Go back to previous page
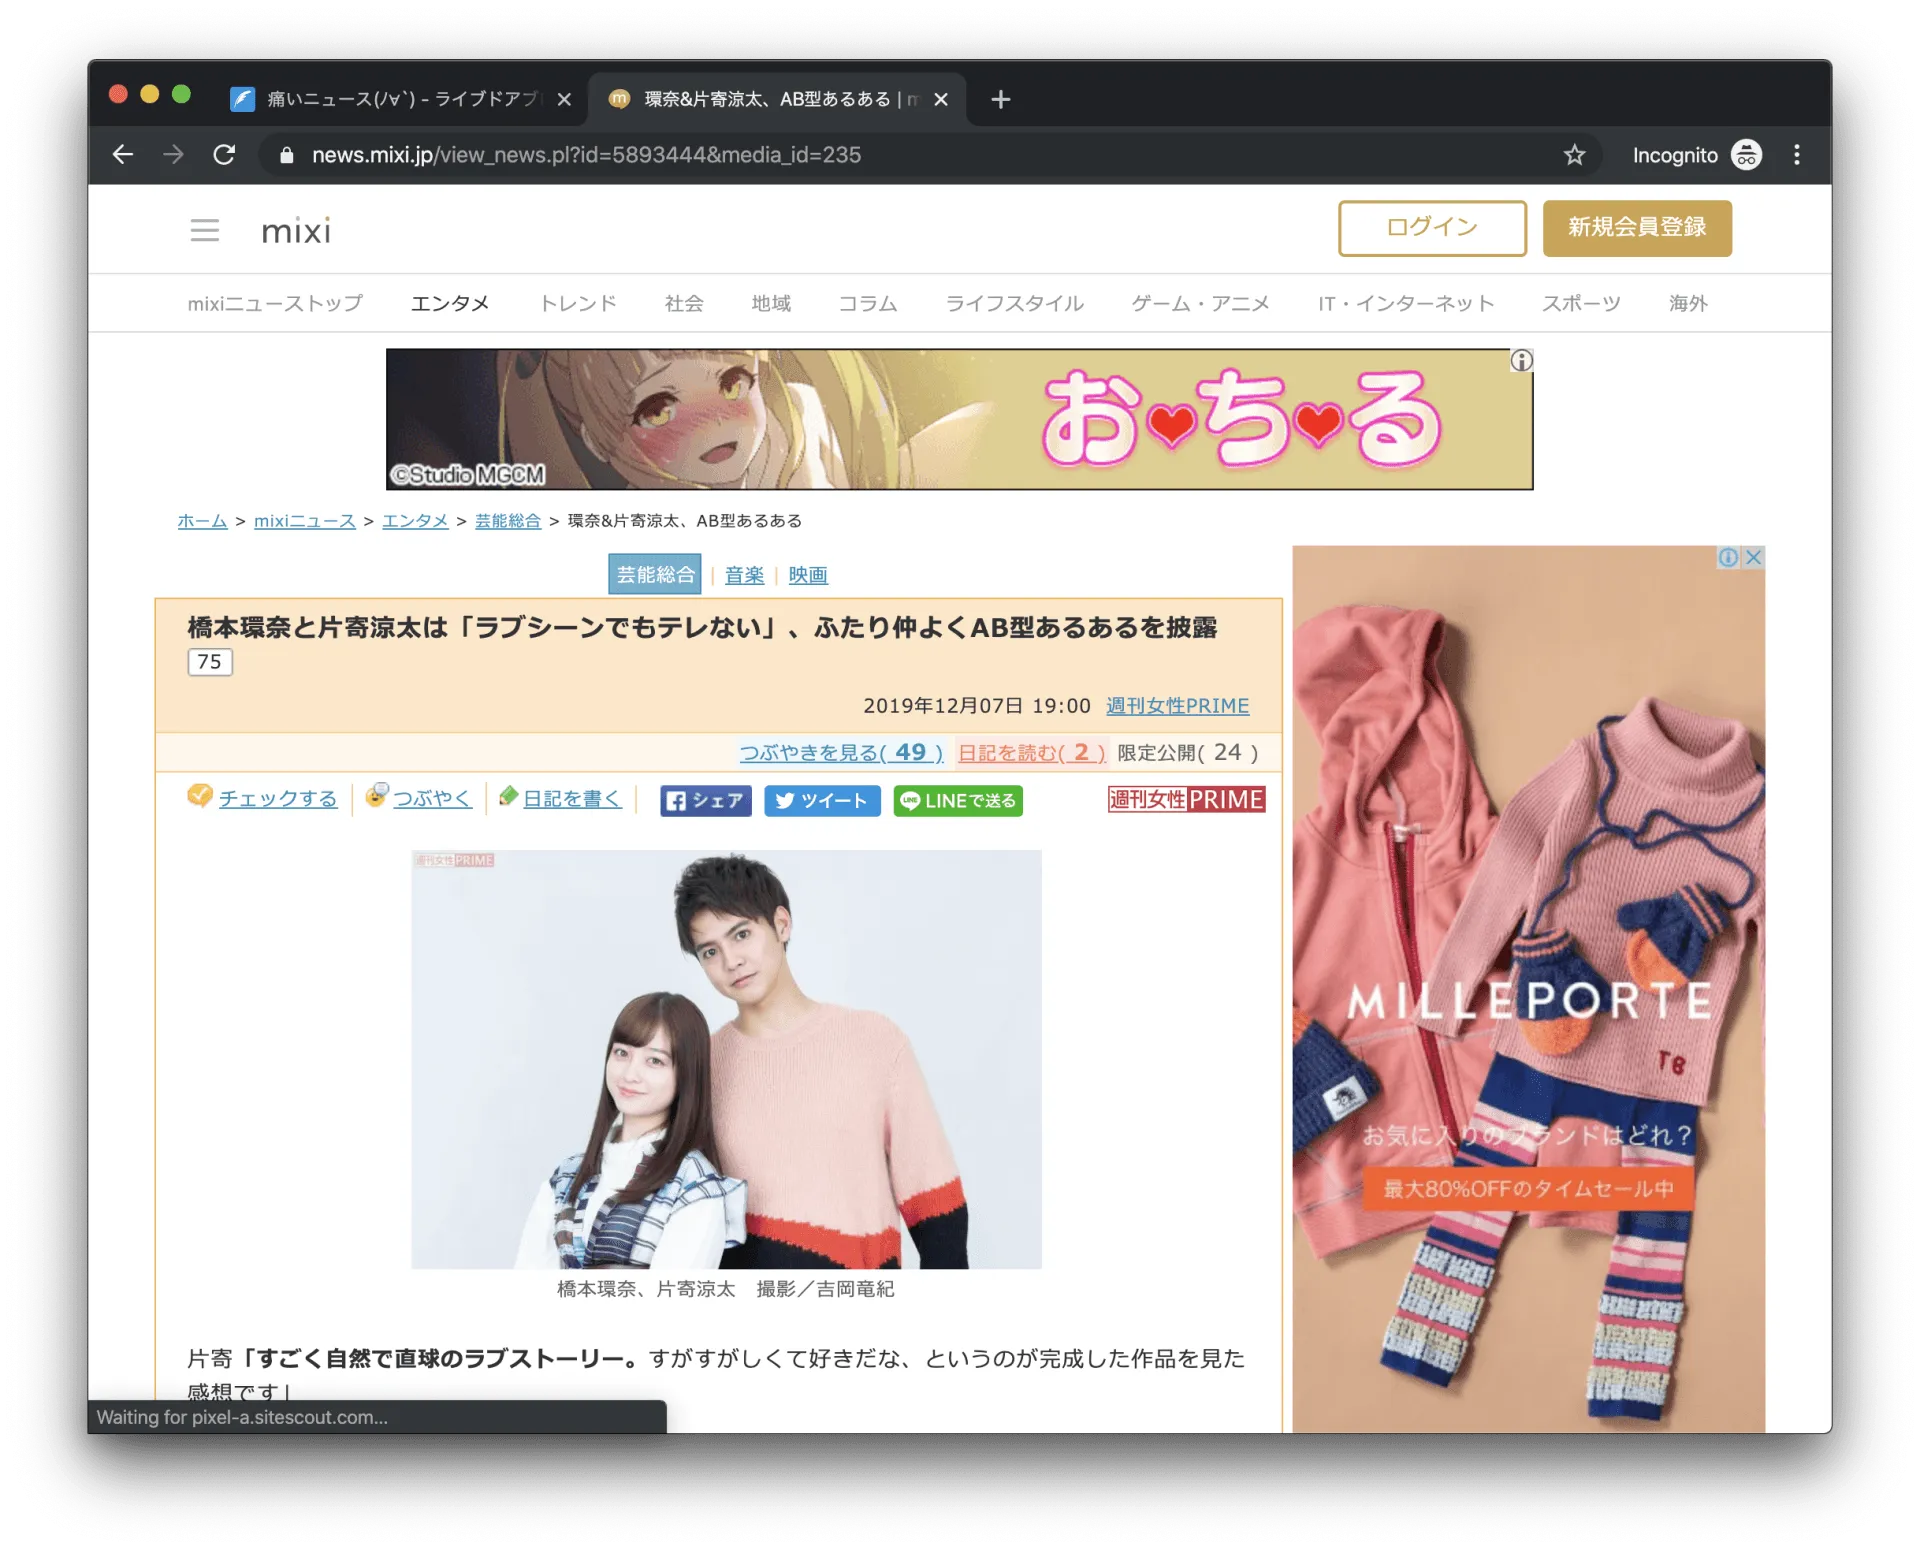Viewport: 1920px width, 1550px height. (x=123, y=155)
